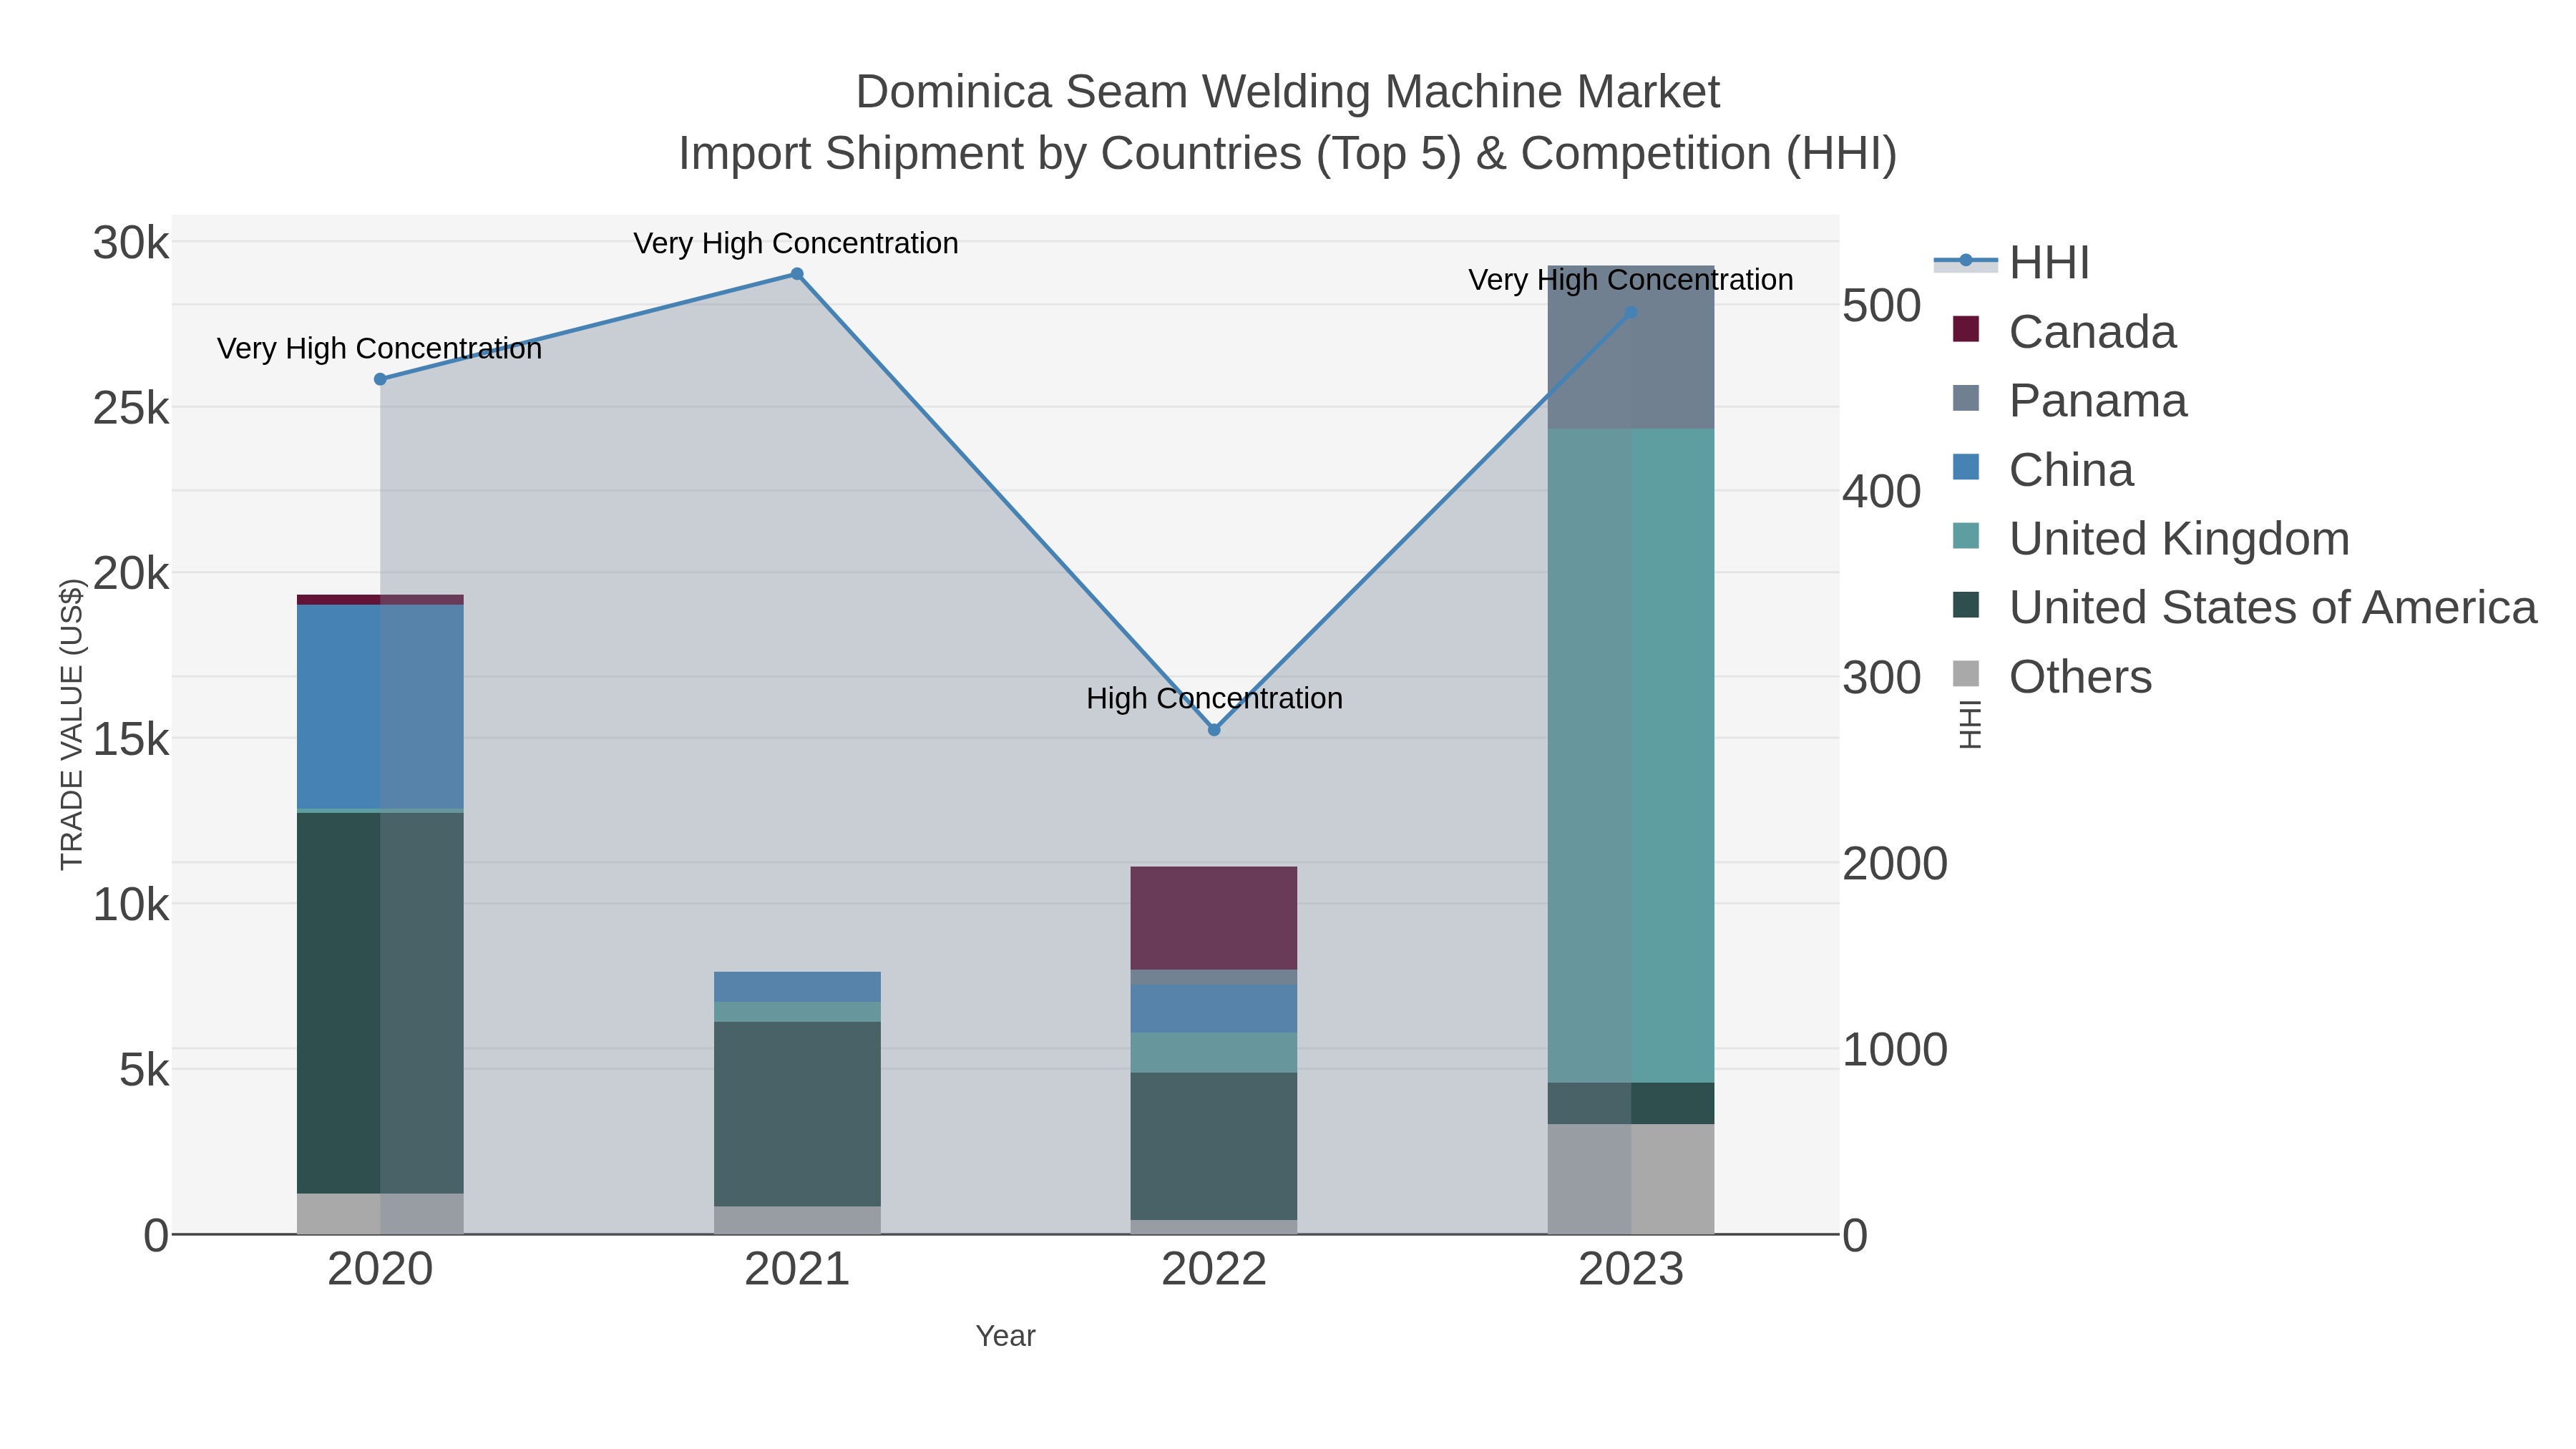Click the 30k y-axis tick label
Viewport: 2576px width, 1449px height.
click(x=131, y=243)
